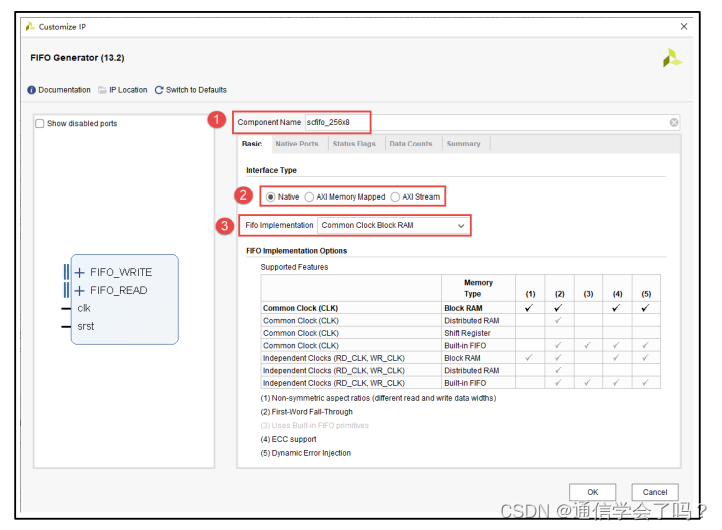This screenshot has width=722, height=530.
Task: Select the AXI Stream radio button
Action: point(395,197)
